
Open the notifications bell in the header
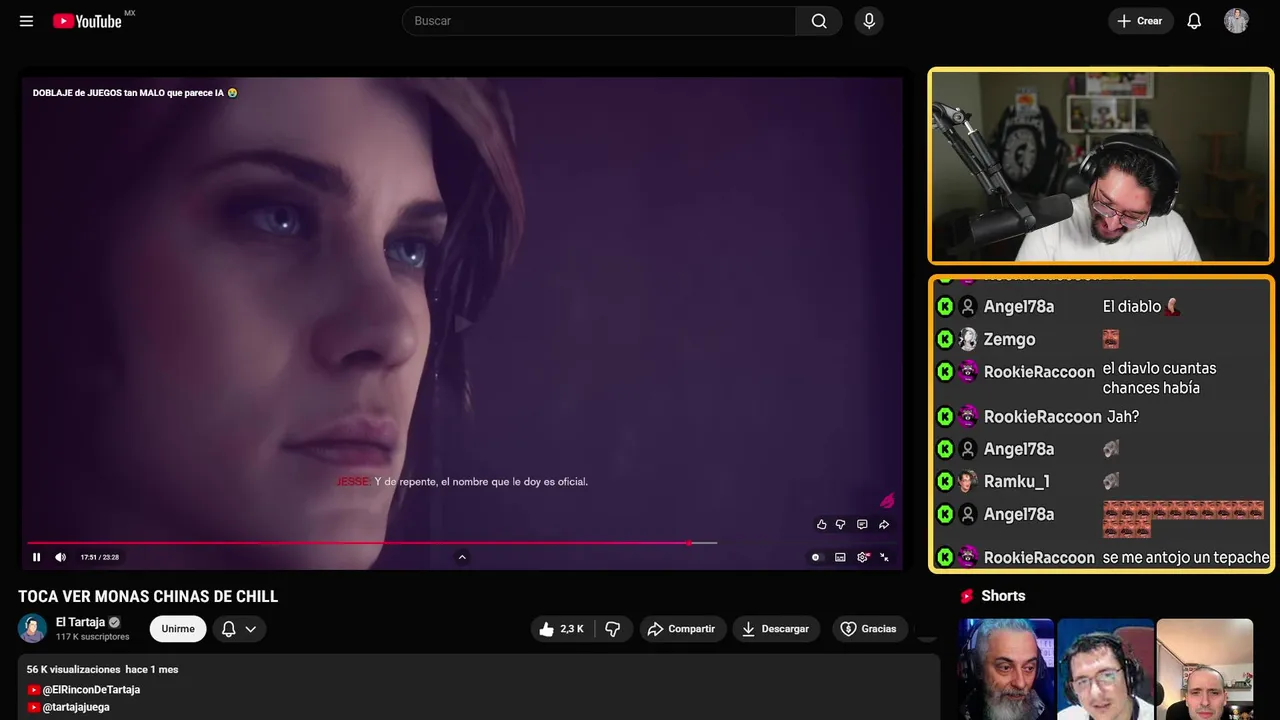point(1194,21)
